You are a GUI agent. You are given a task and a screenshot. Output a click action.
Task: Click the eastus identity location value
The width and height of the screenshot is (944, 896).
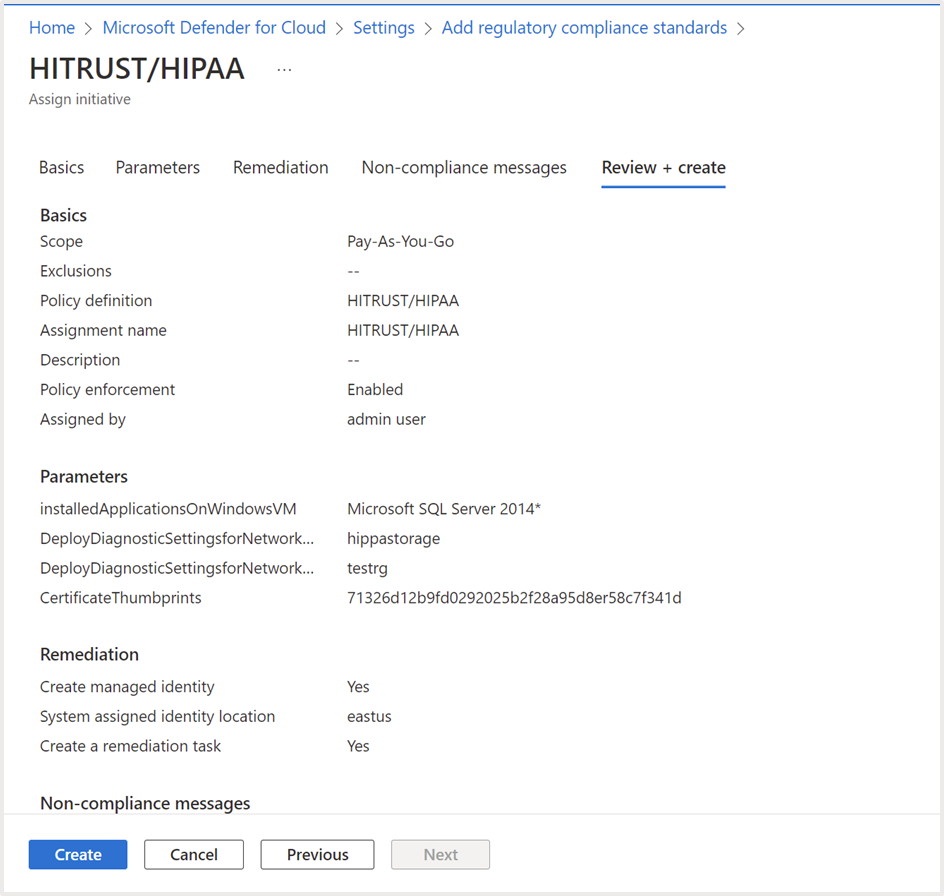[x=369, y=717]
